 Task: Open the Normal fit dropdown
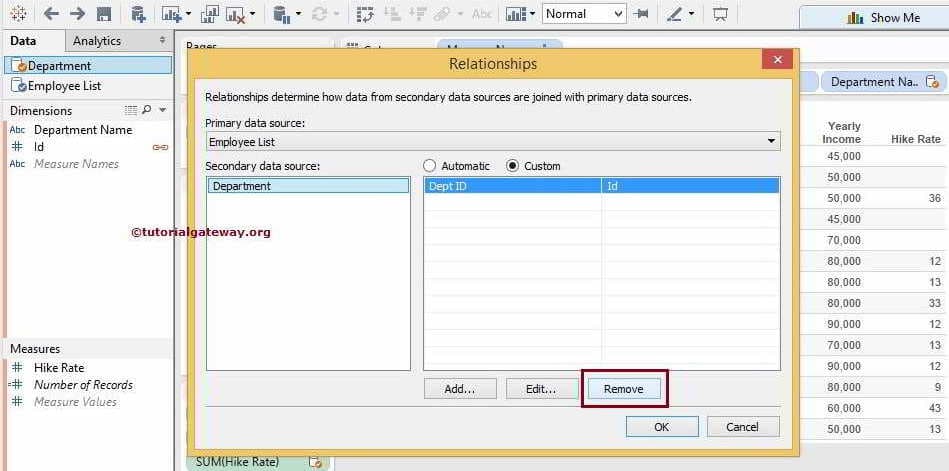click(x=584, y=14)
